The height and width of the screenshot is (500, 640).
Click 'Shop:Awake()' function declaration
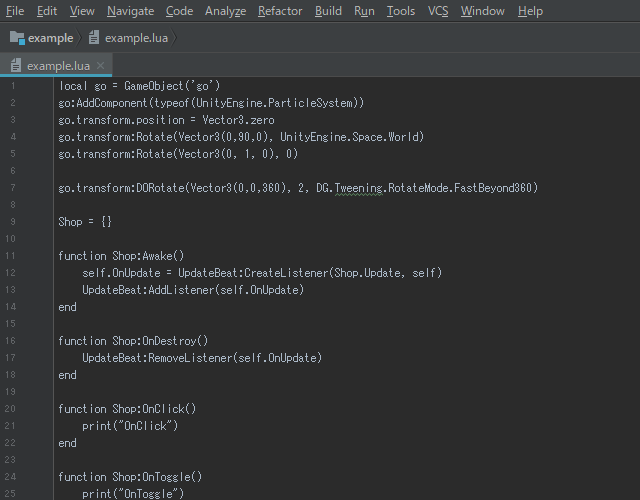click(x=148, y=256)
